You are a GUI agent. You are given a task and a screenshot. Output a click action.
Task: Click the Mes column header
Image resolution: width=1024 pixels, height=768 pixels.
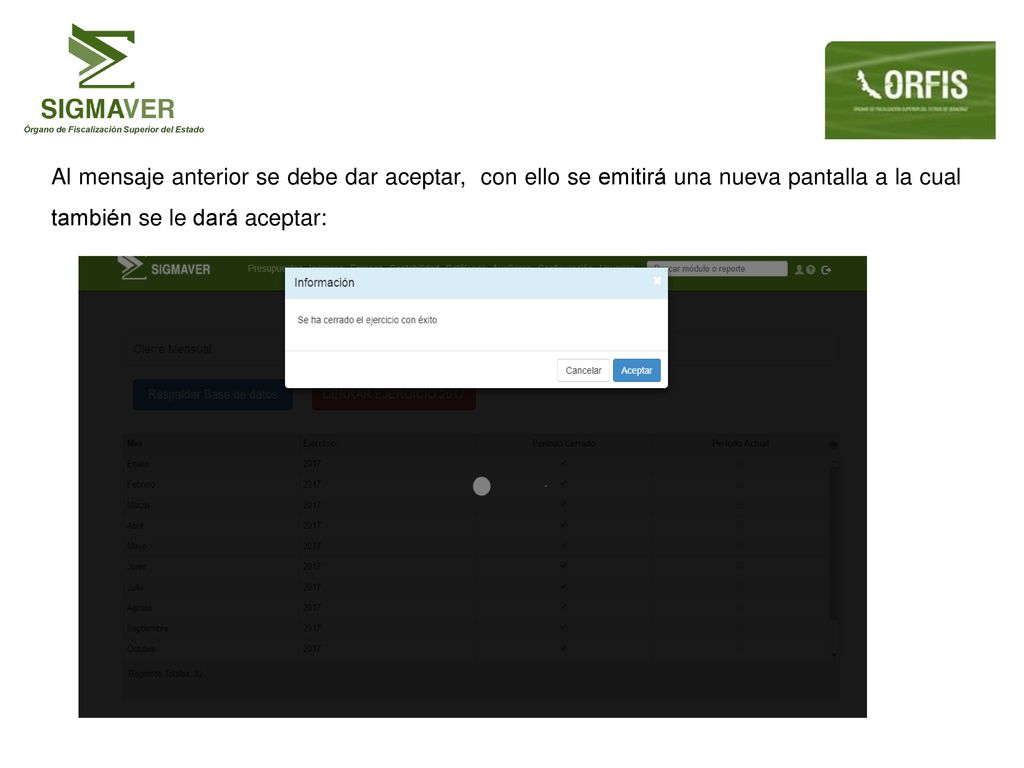coord(135,443)
